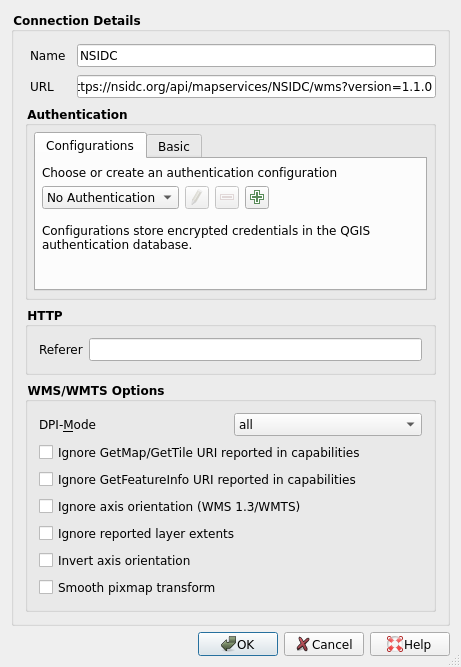
Task: Click the remove authentication configuration minus icon
Action: pos(227,197)
